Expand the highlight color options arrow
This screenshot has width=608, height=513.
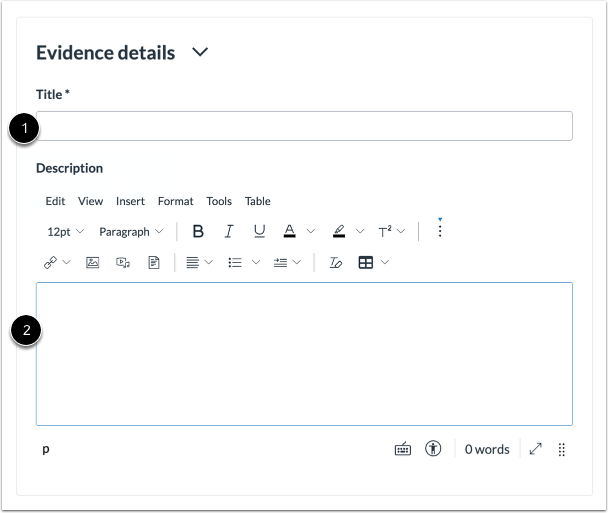tap(360, 231)
